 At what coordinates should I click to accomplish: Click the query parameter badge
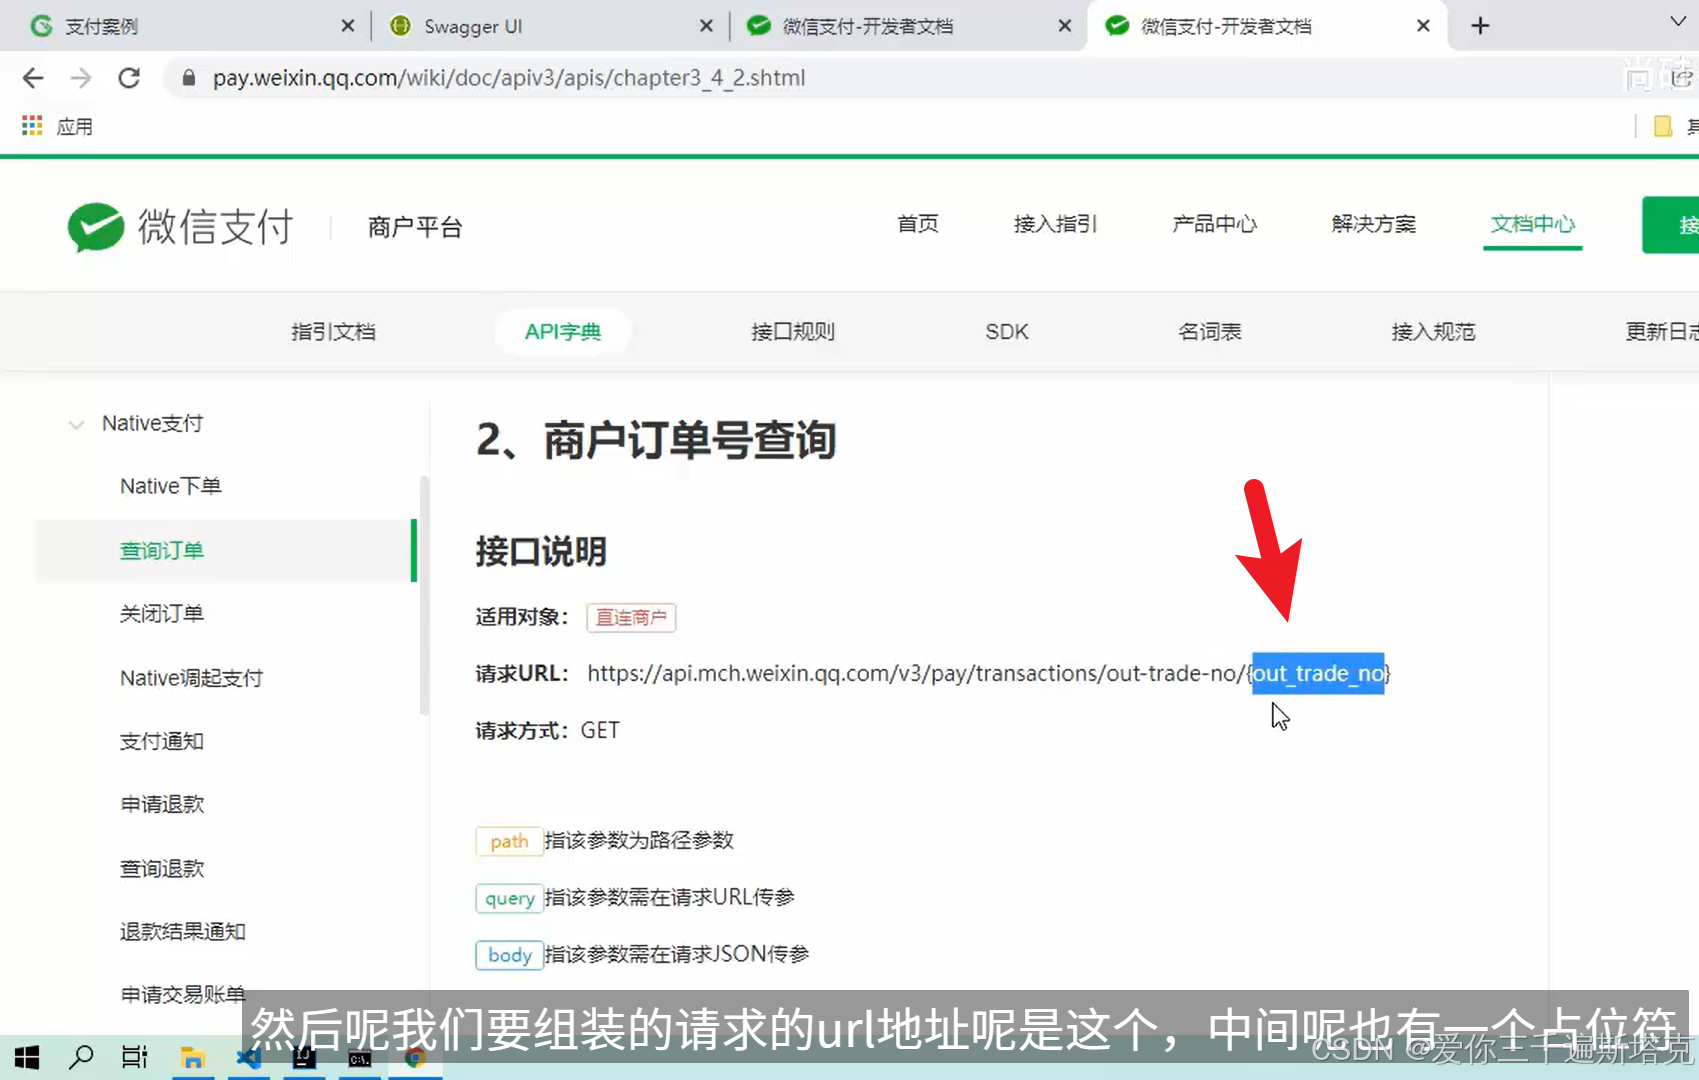click(509, 898)
